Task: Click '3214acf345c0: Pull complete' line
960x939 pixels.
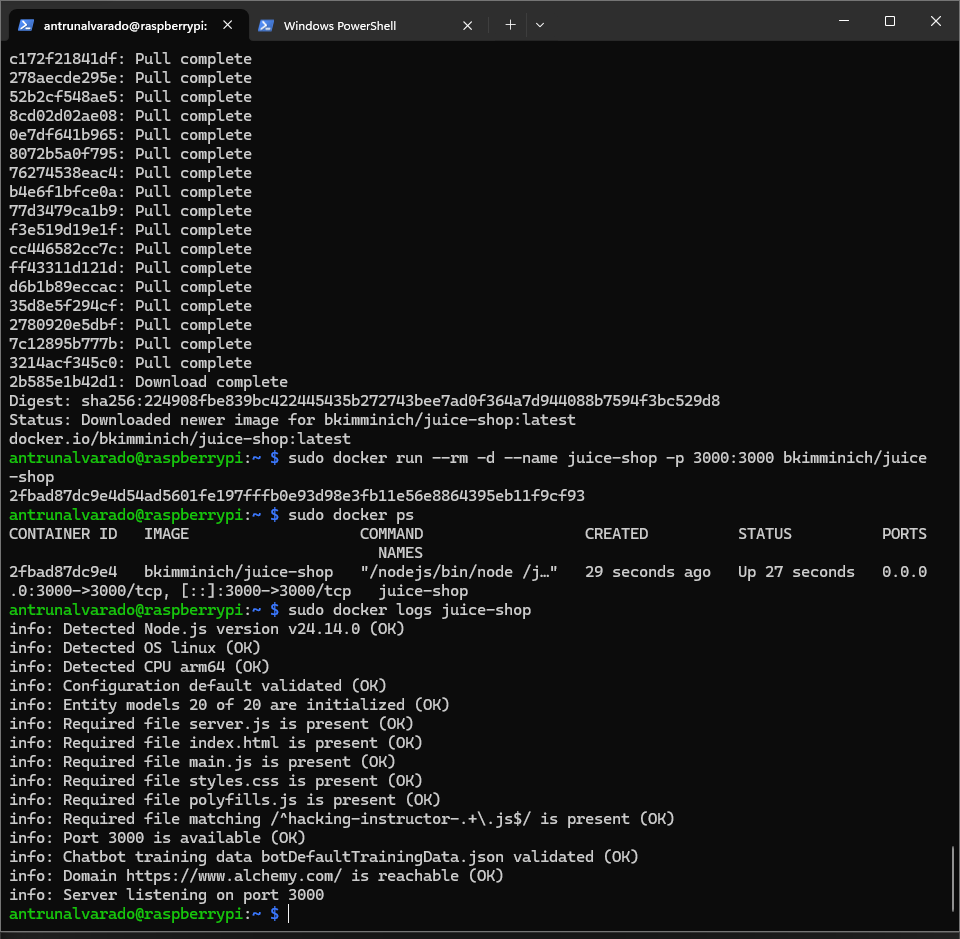Action: coord(130,363)
